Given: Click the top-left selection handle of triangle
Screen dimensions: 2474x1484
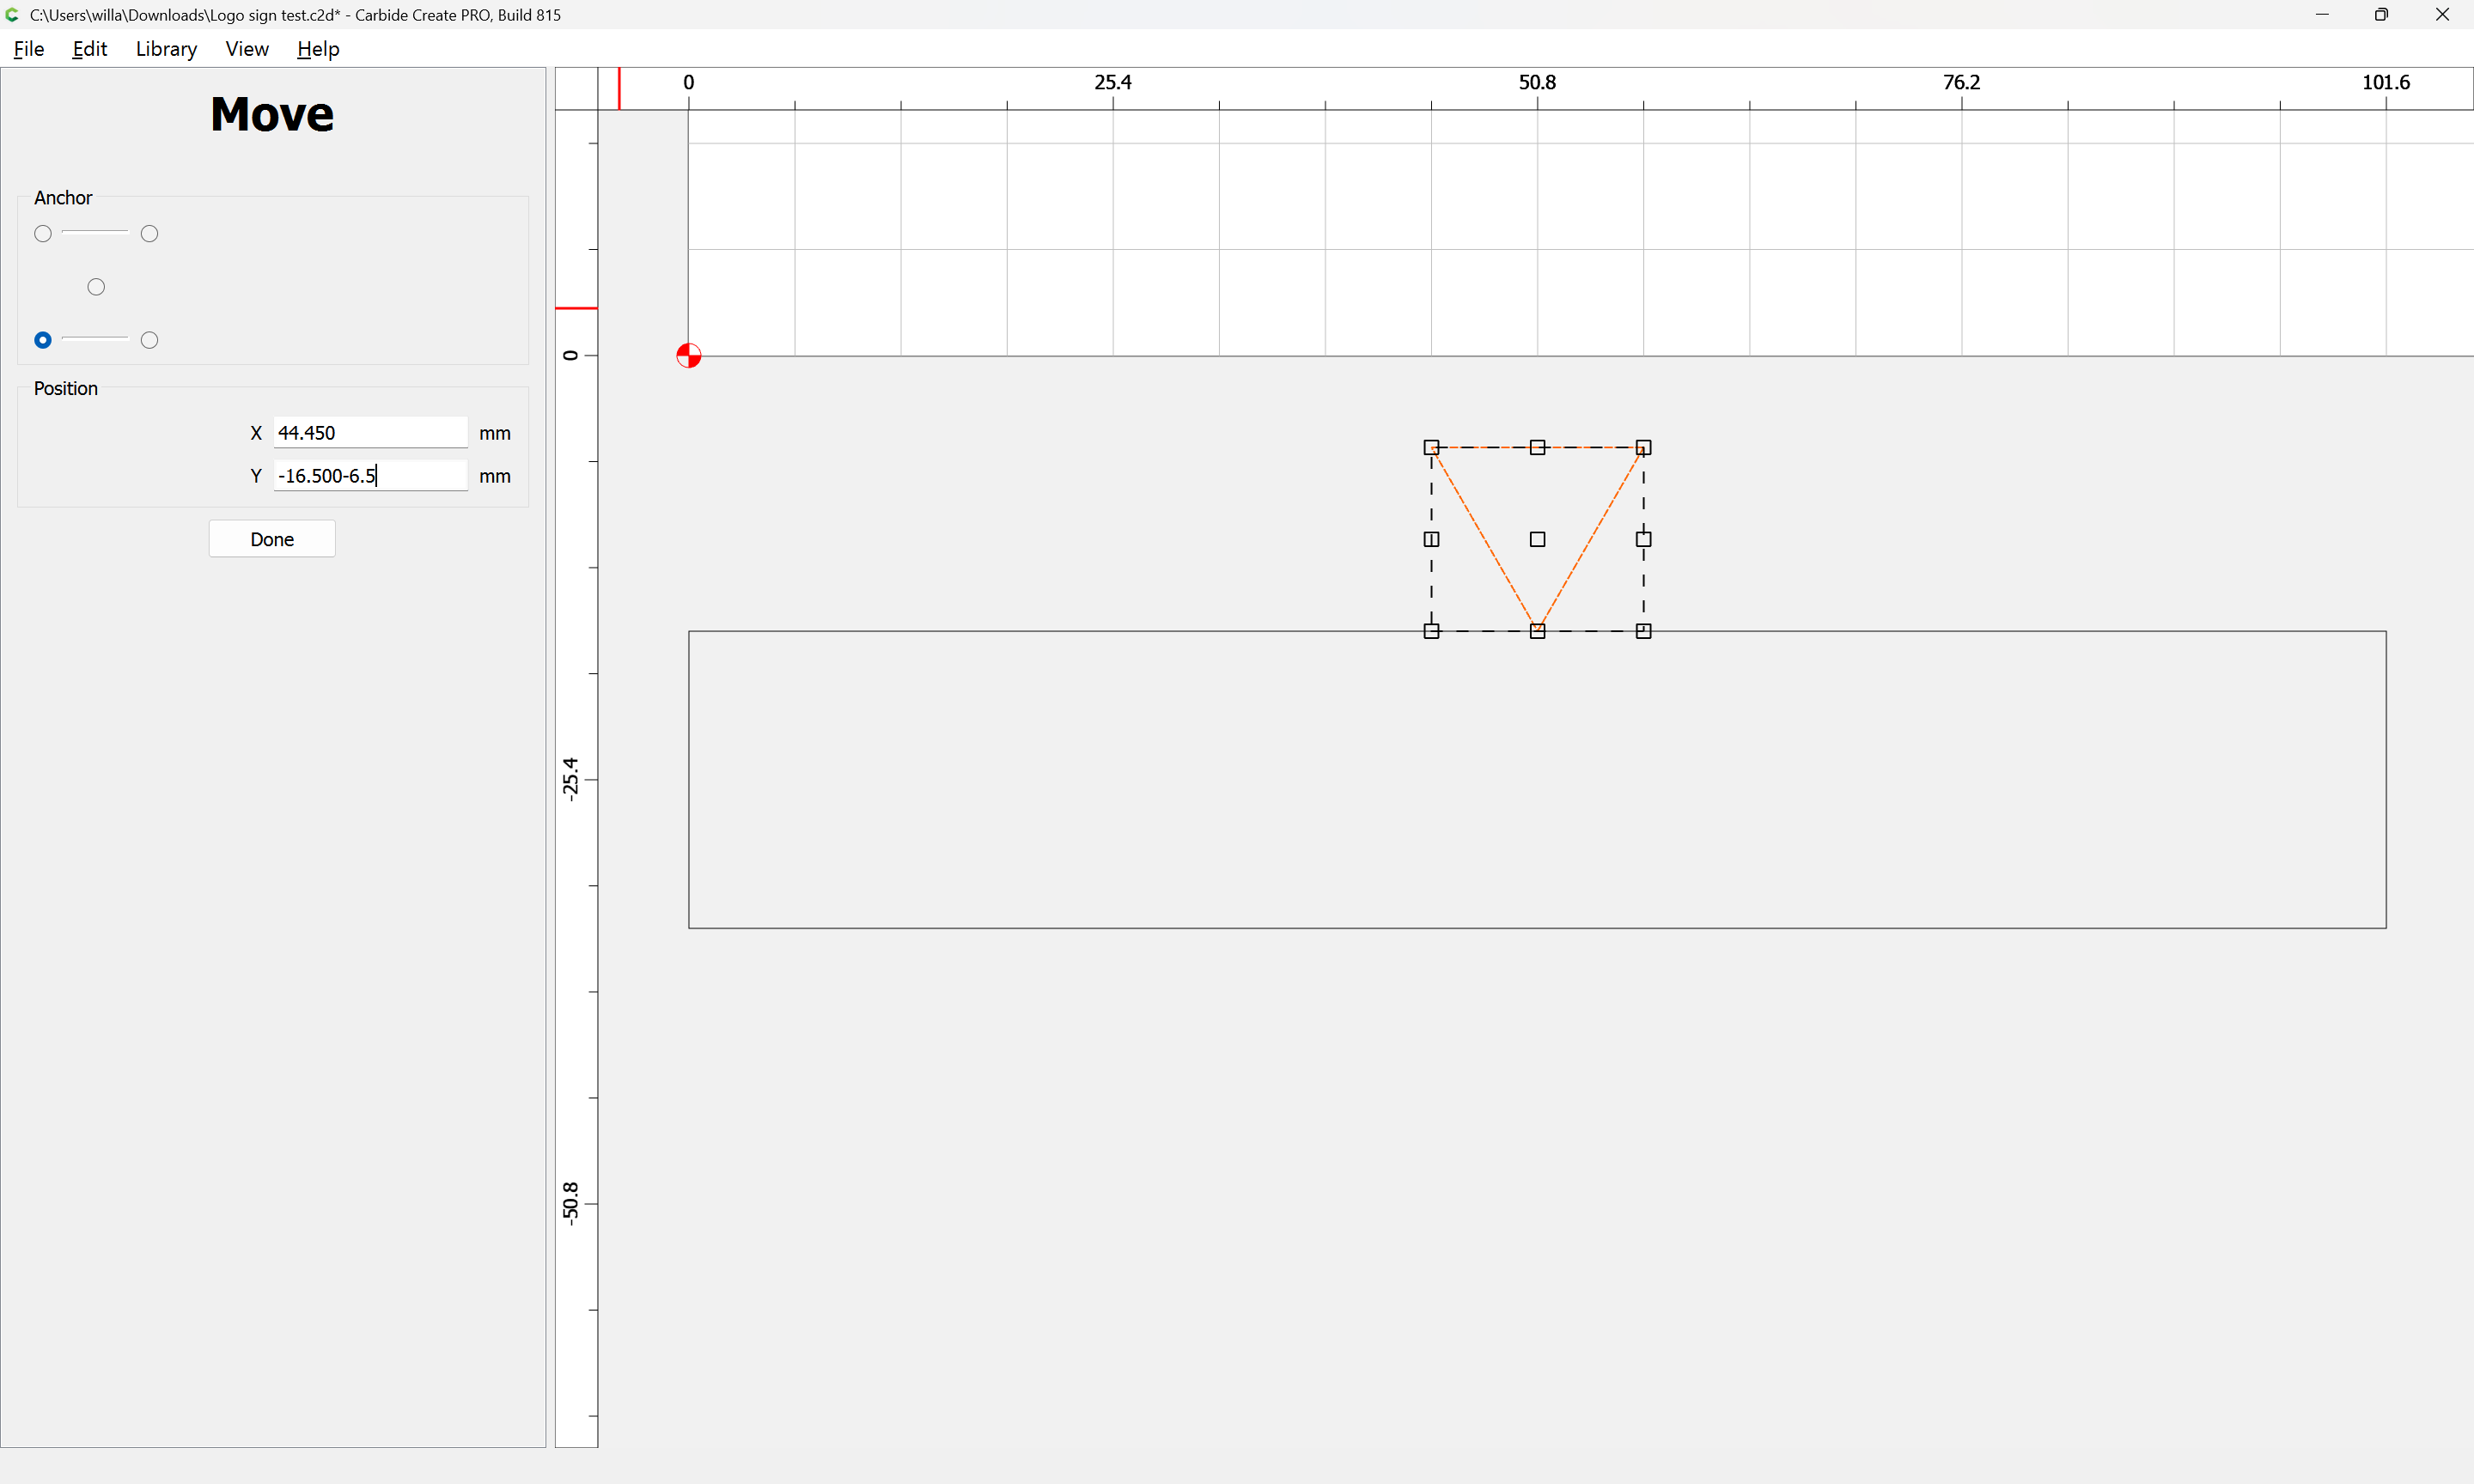Looking at the screenshot, I should point(1431,447).
